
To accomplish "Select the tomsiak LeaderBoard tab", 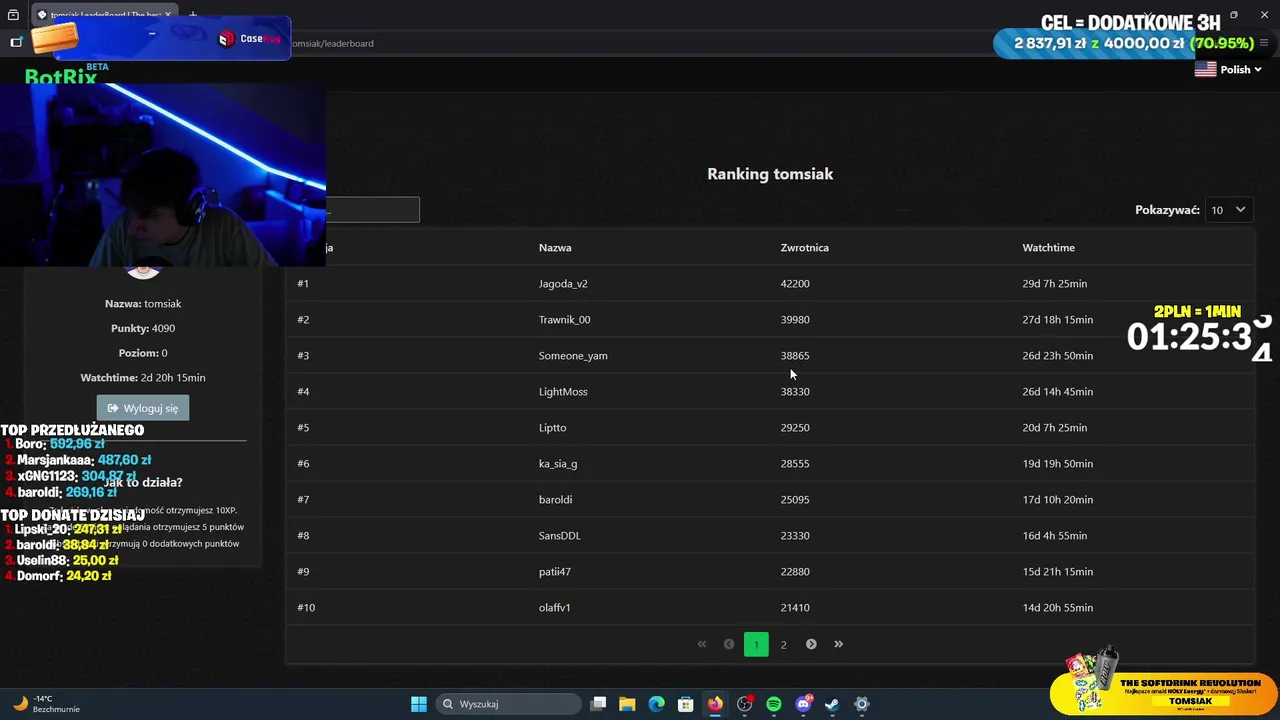I will (x=105, y=15).
